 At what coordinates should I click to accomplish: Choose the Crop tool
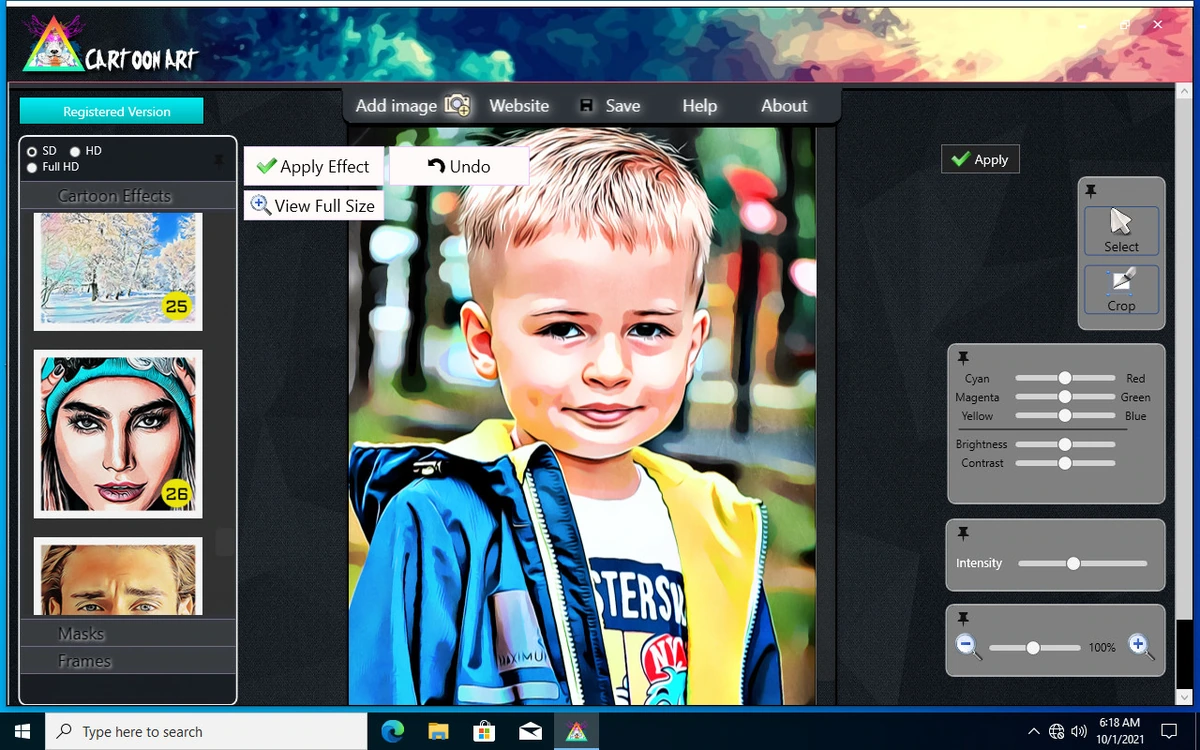[1121, 290]
